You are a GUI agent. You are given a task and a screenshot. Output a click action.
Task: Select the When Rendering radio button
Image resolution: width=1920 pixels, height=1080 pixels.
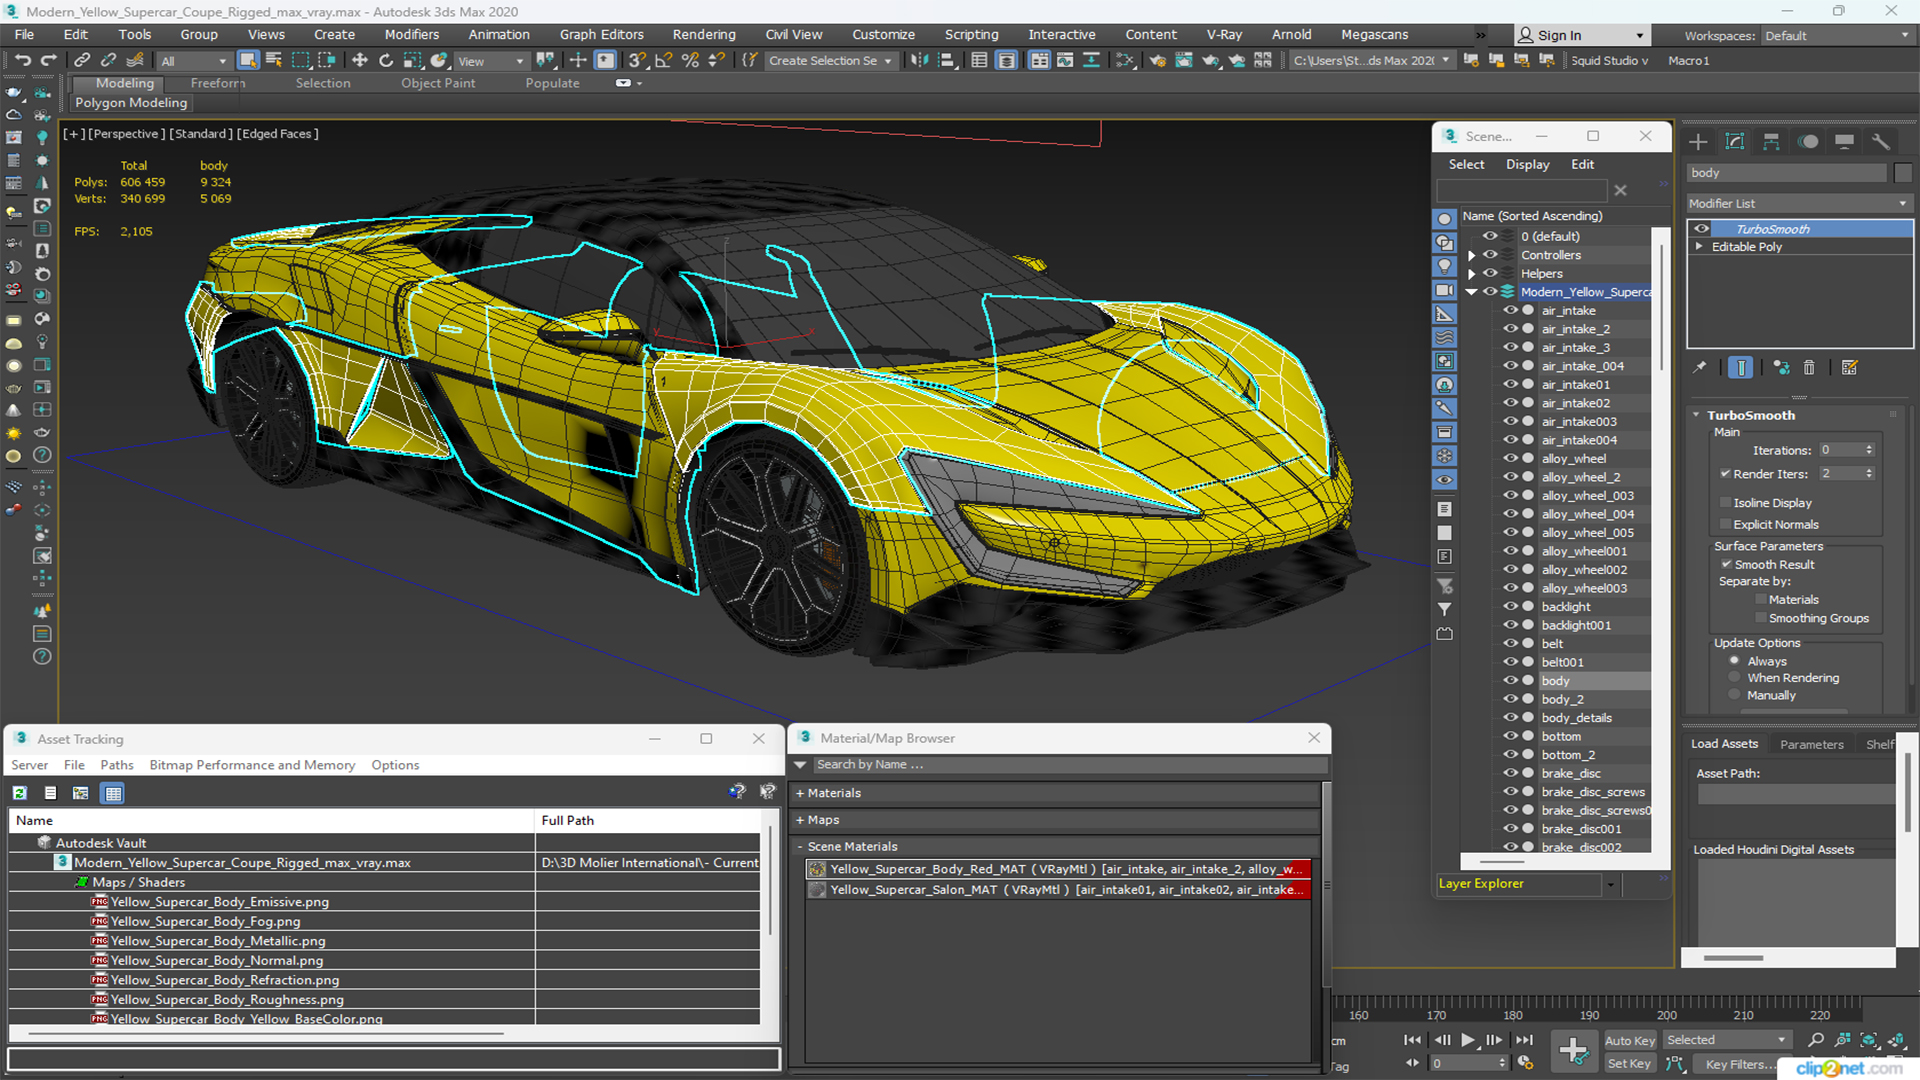point(1734,678)
